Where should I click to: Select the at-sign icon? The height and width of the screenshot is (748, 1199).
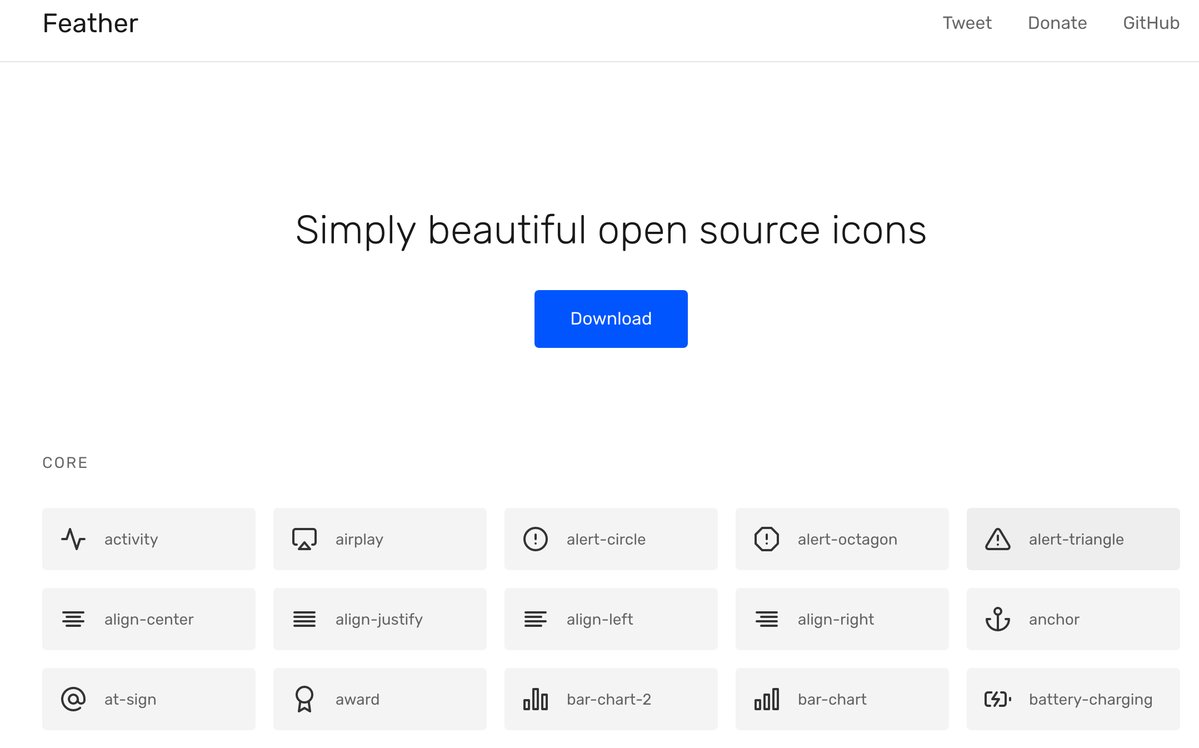pyautogui.click(x=73, y=699)
